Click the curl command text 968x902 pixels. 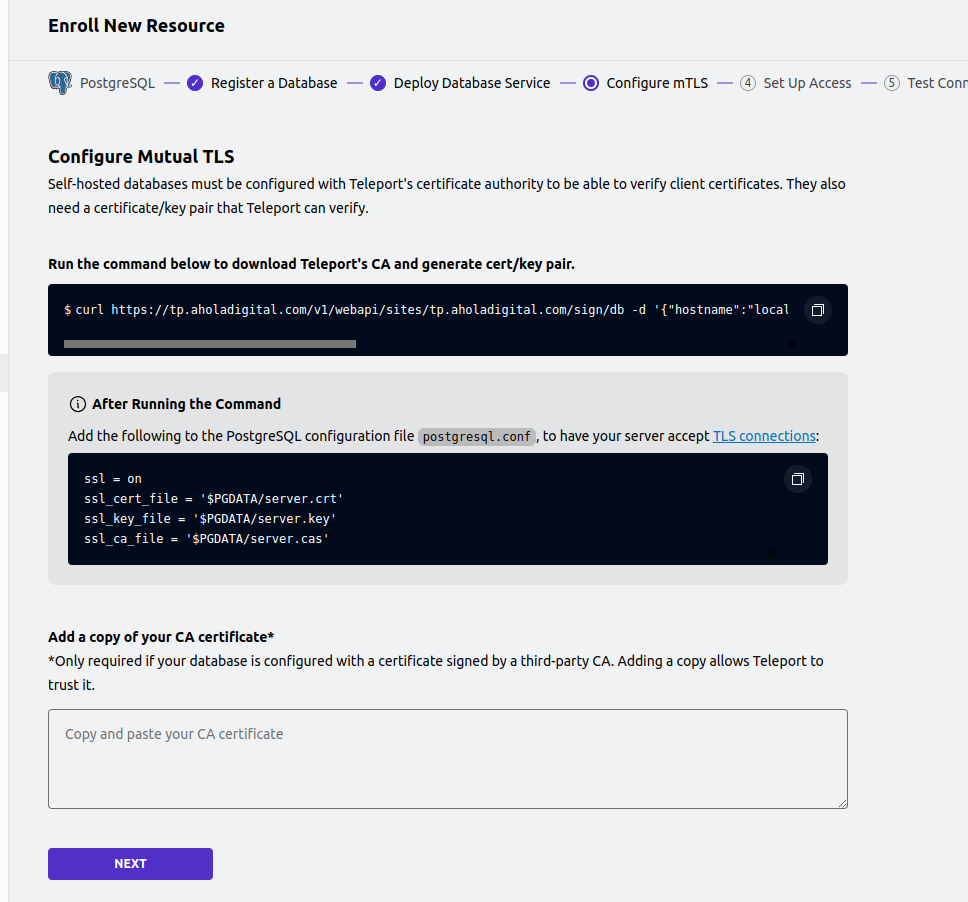pyautogui.click(x=427, y=310)
